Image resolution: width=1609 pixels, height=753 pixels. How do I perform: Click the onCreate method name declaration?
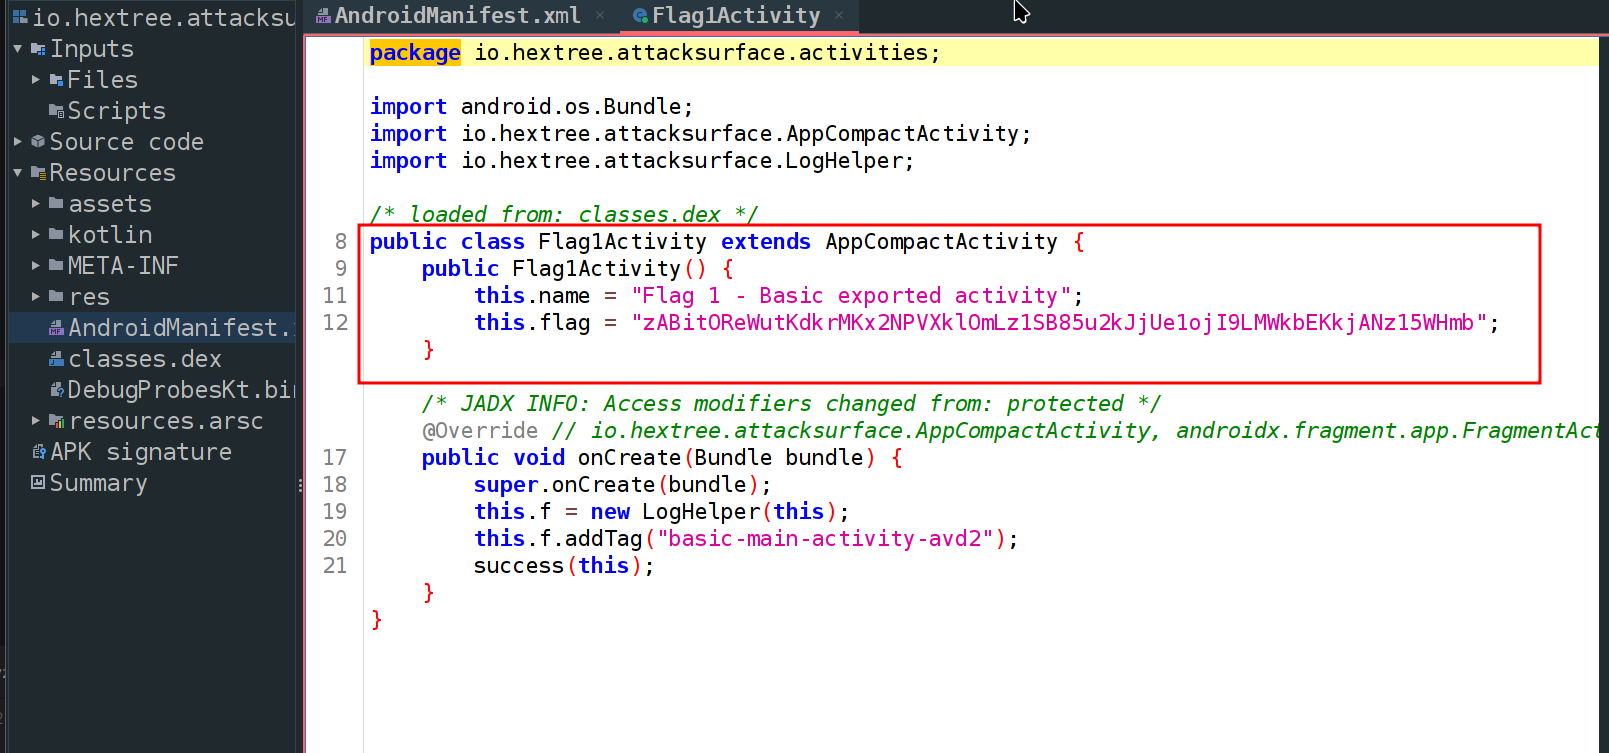click(x=629, y=458)
